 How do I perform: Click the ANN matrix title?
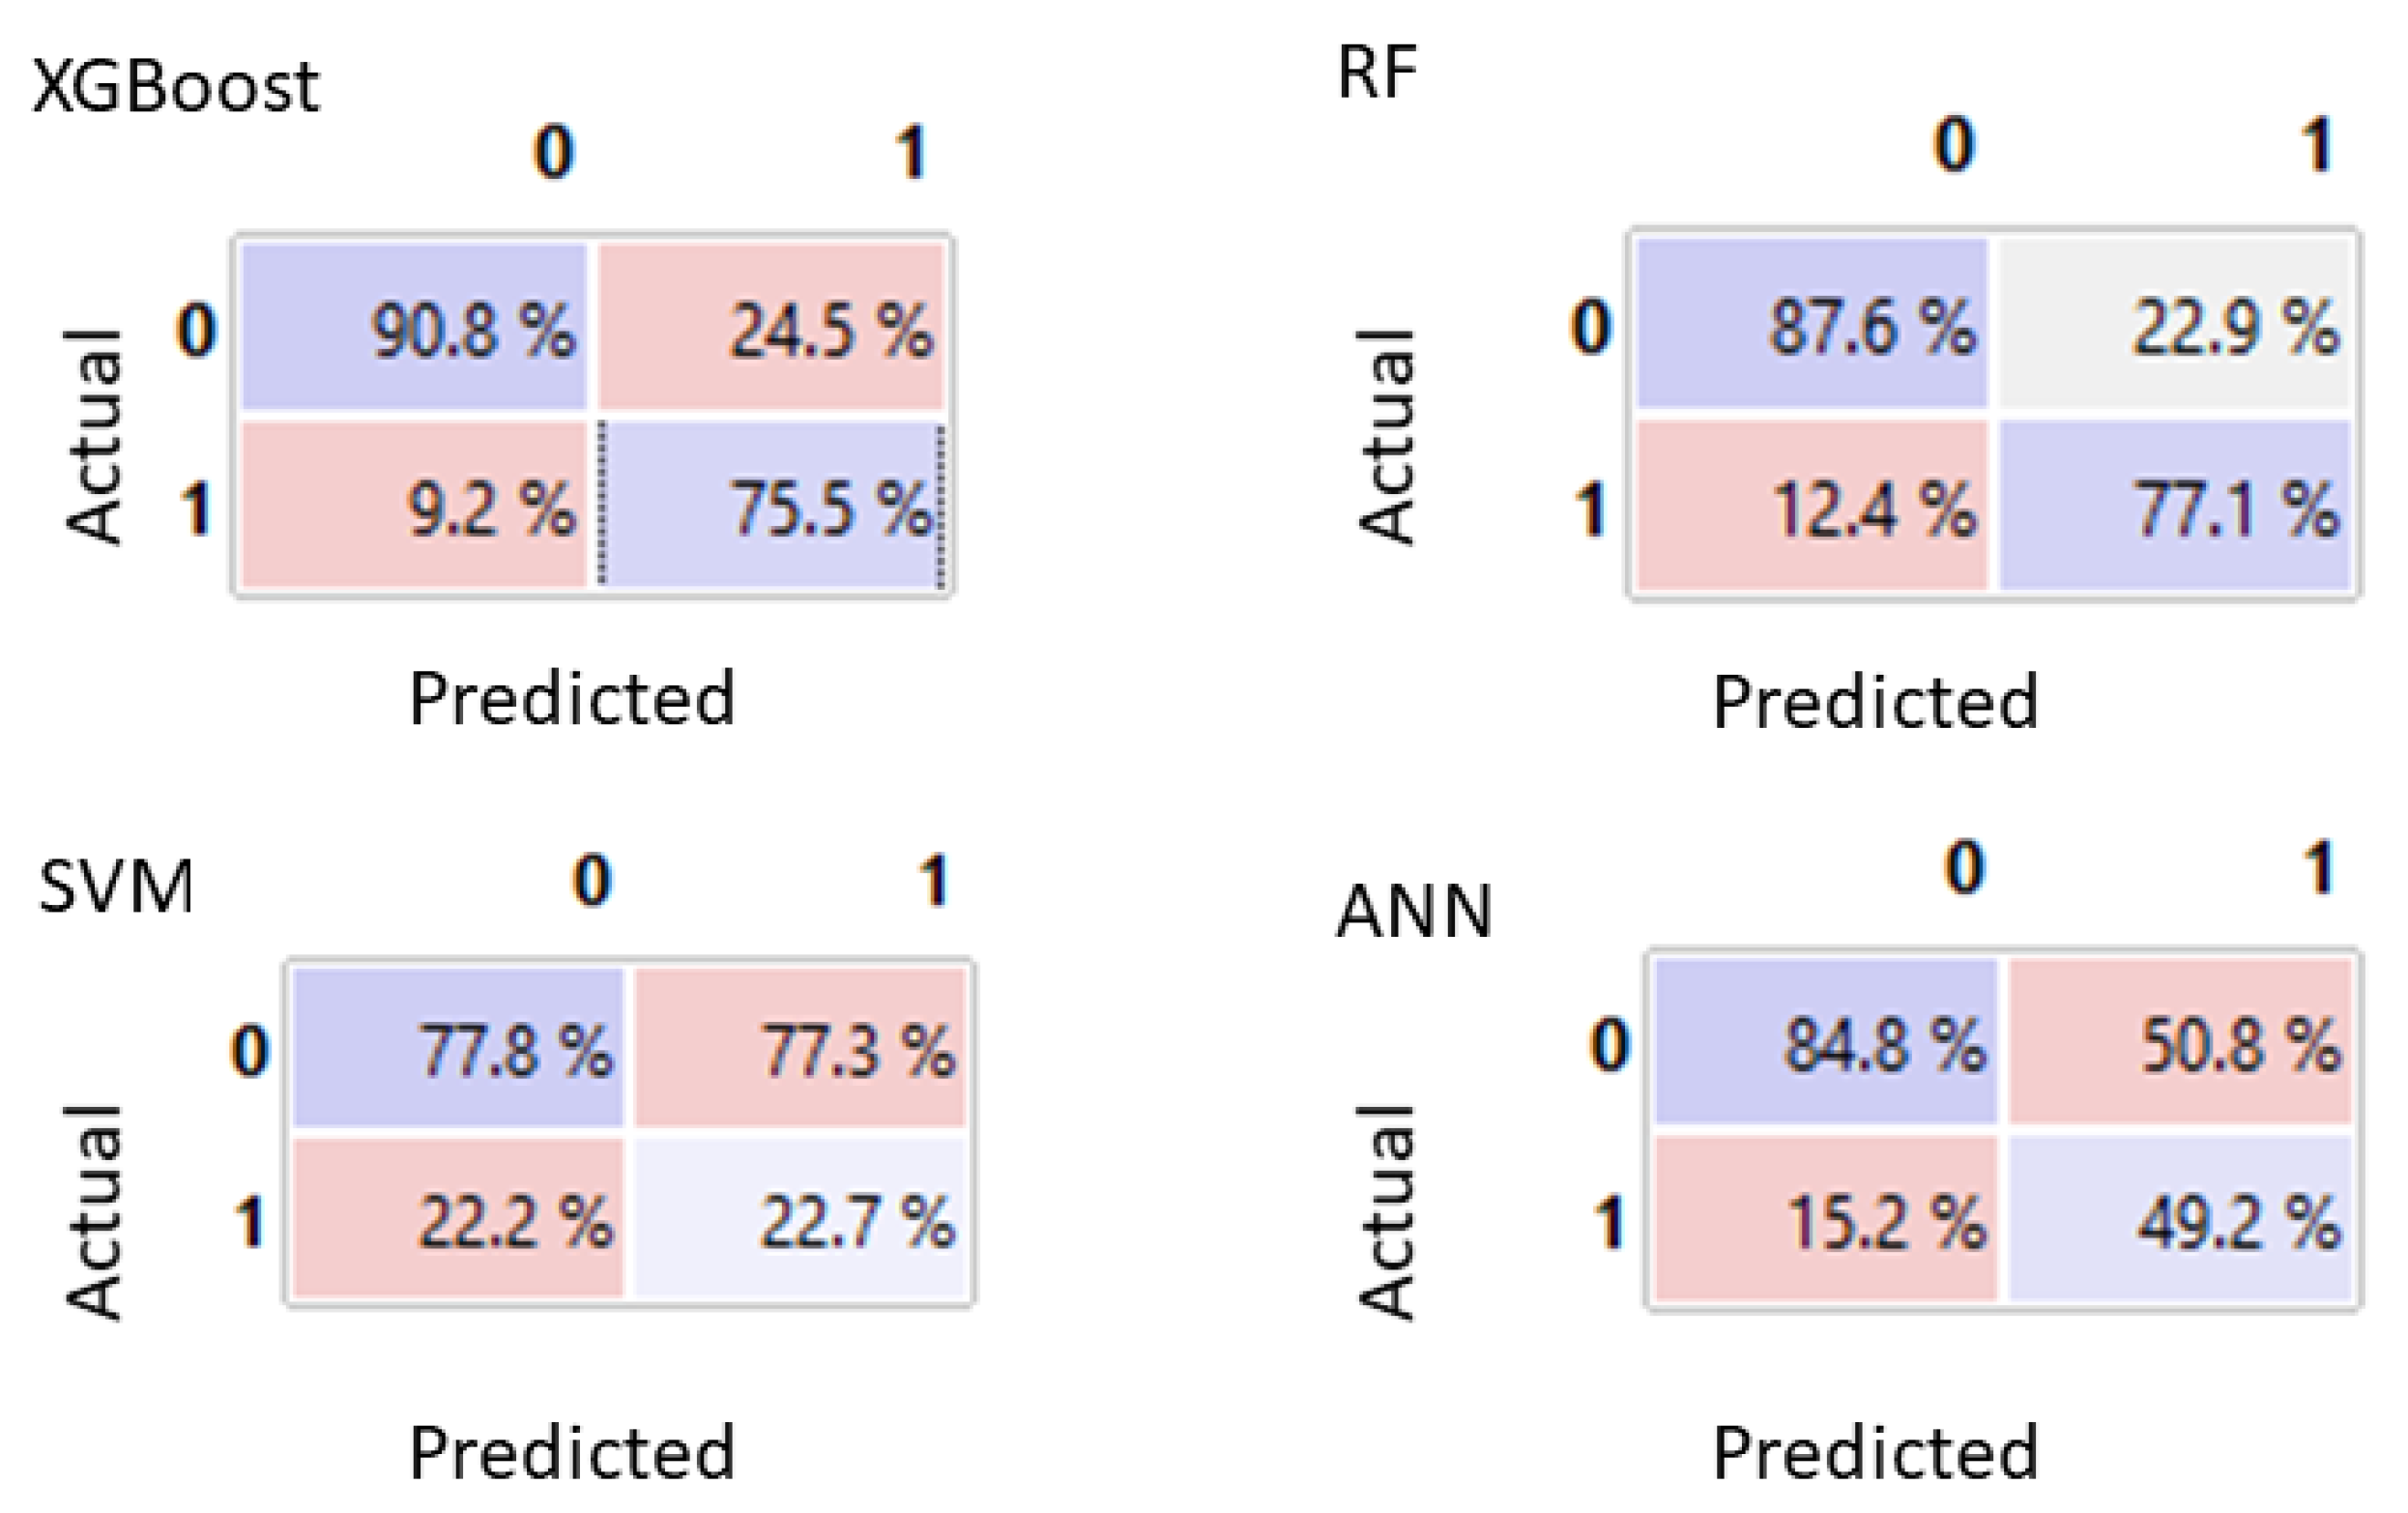1414,911
